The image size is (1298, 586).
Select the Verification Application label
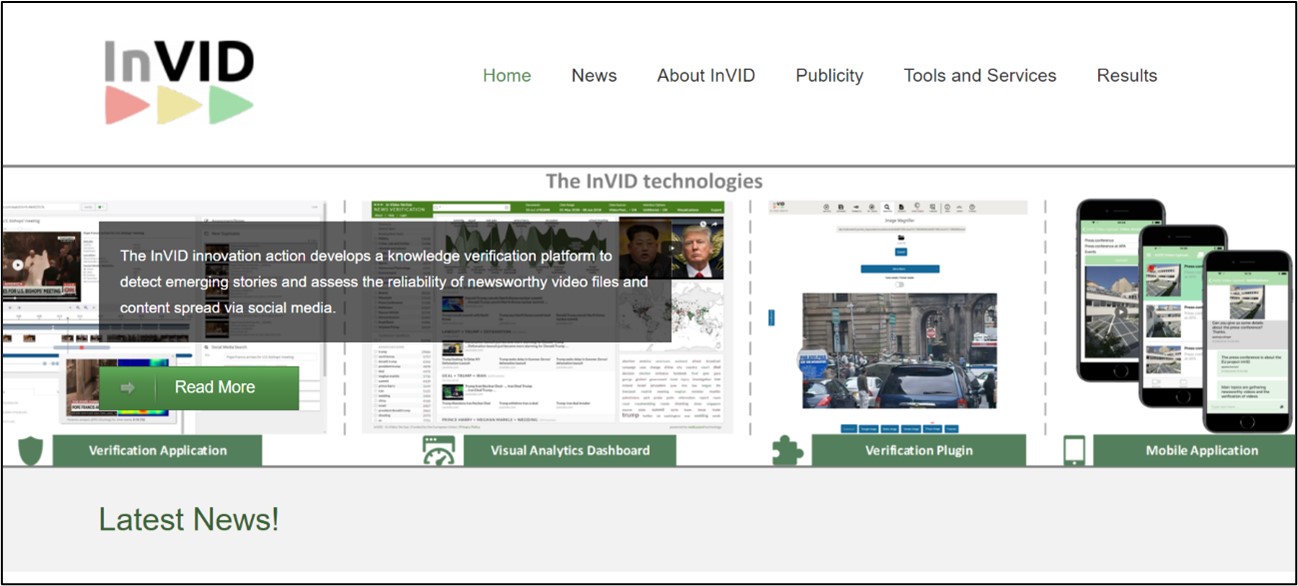tap(157, 451)
